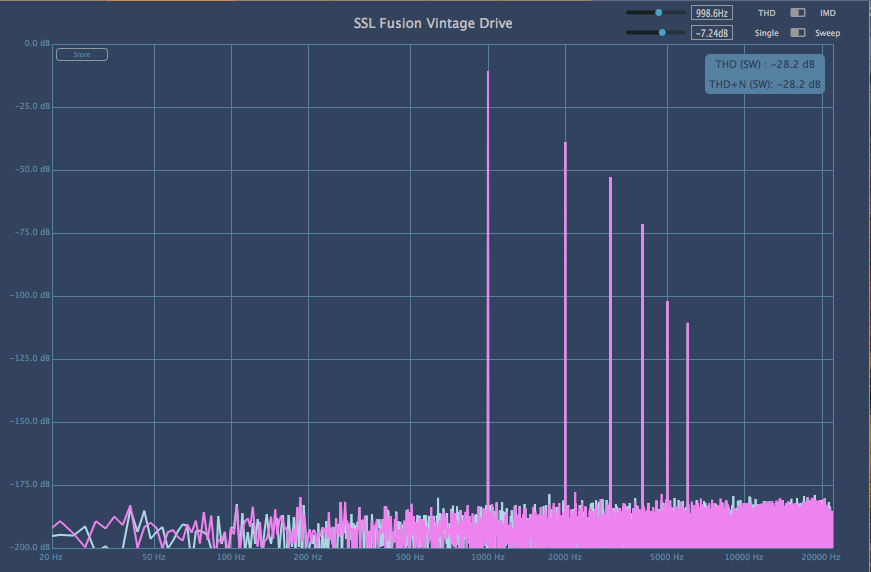Select the Sweep label
Screen dimensions: 871x572
(828, 33)
